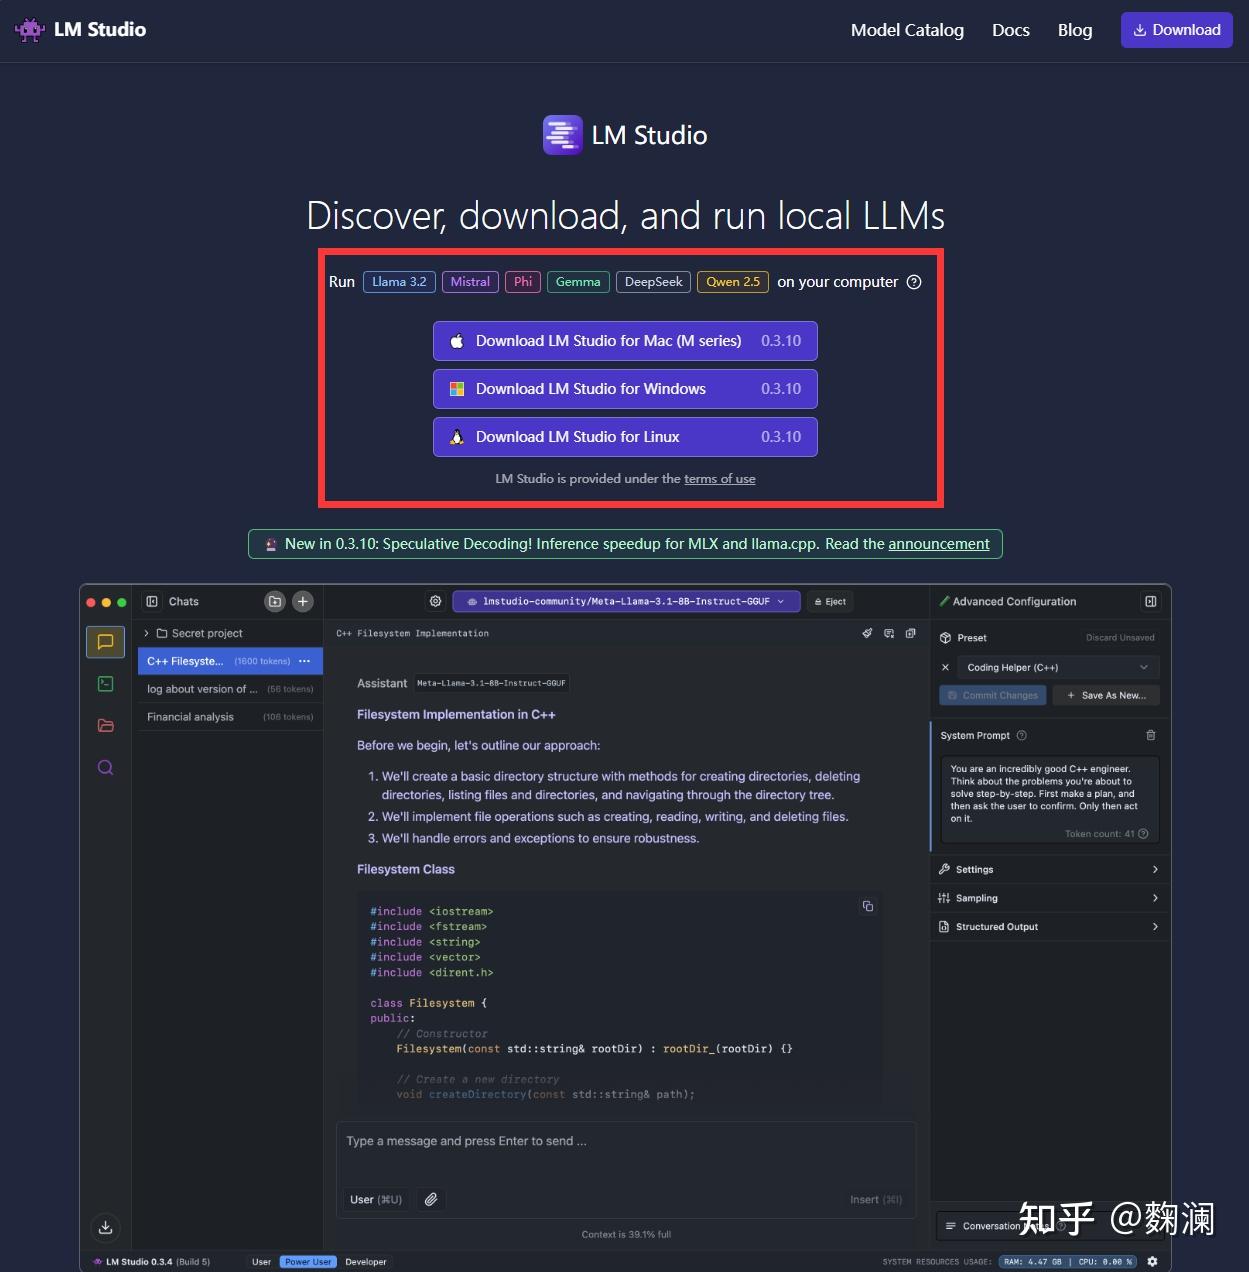Download LM Studio for Mac (M series)
The image size is (1249, 1272).
coord(625,341)
